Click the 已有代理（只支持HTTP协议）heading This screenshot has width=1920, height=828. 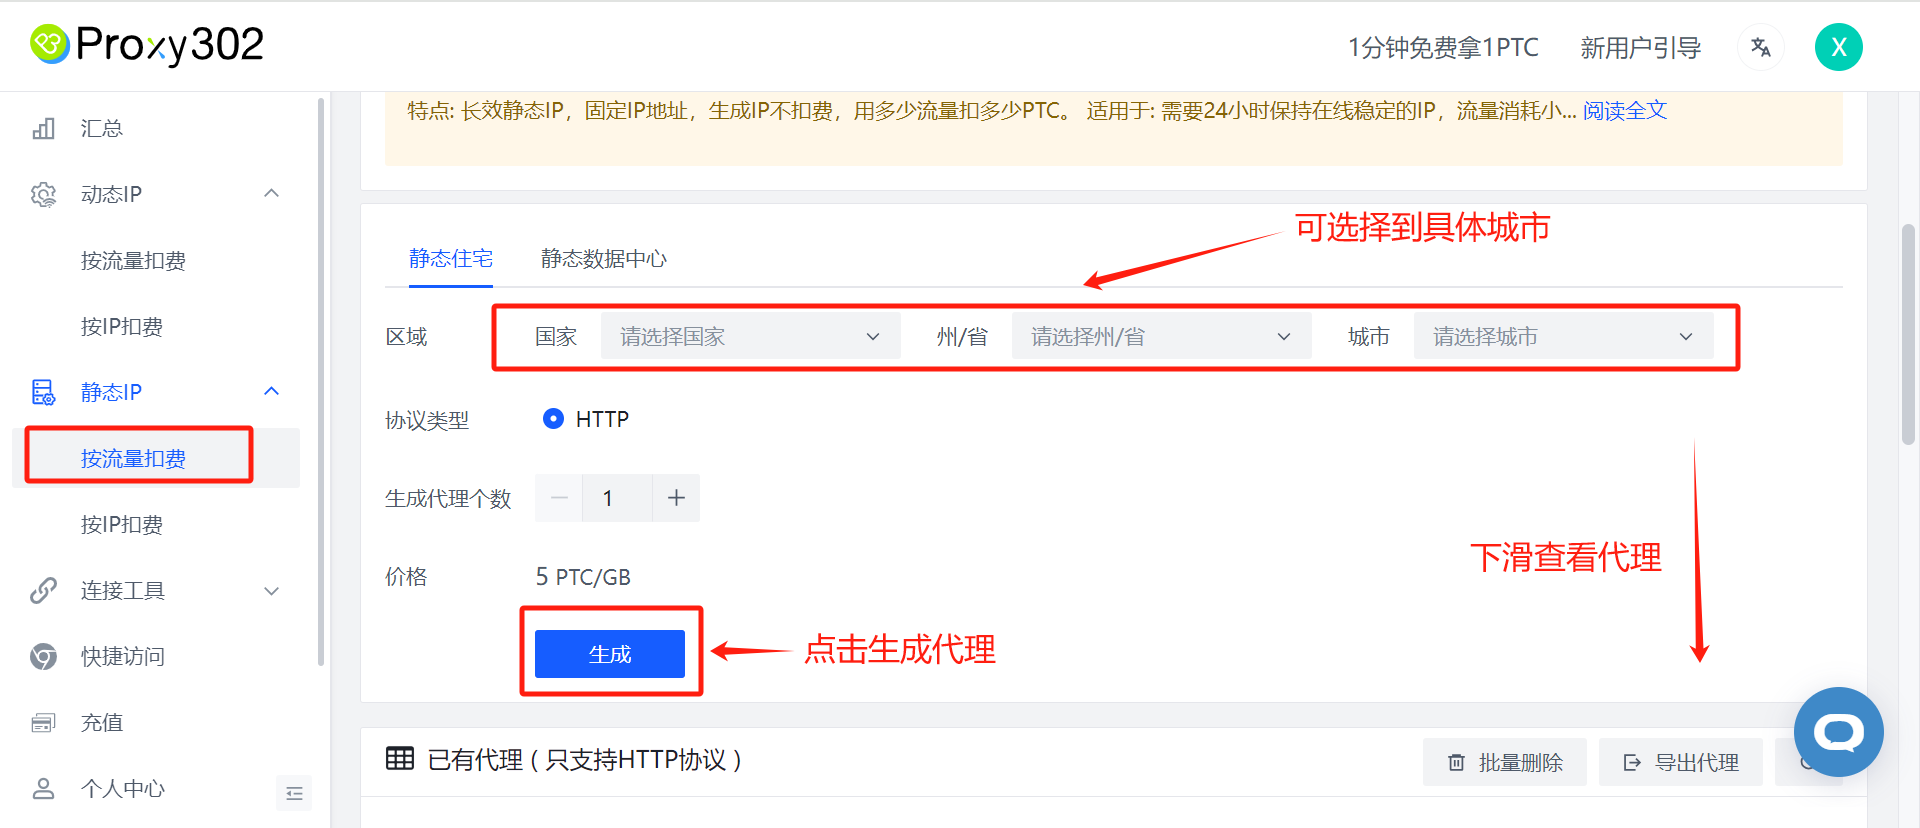(585, 760)
